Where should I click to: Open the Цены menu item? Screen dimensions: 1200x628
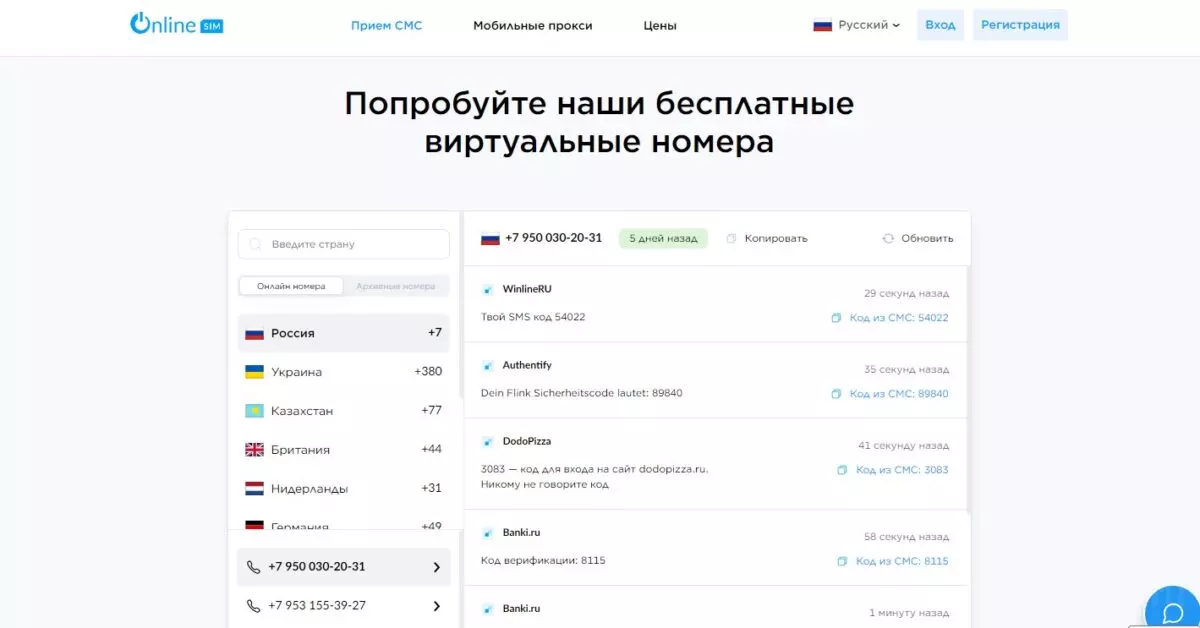tap(660, 26)
